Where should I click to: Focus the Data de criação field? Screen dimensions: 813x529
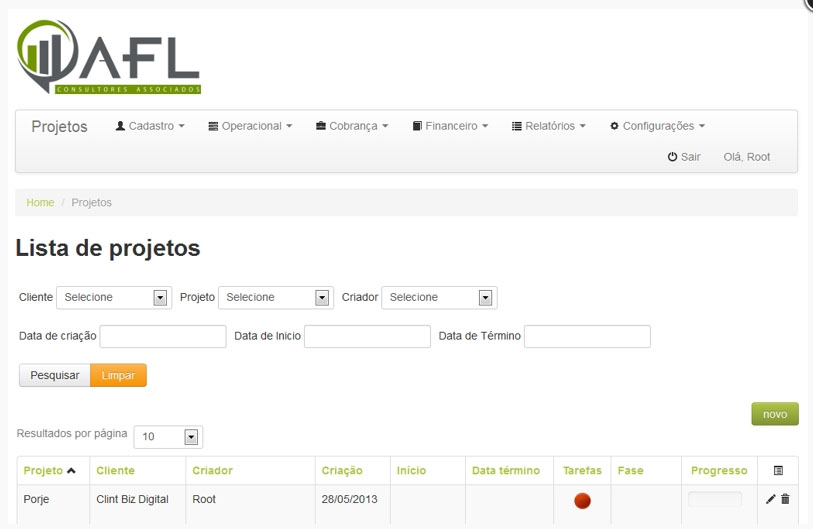coord(163,336)
